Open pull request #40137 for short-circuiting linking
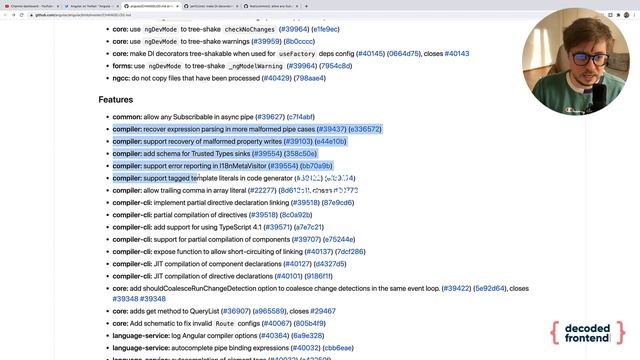 pos(319,251)
